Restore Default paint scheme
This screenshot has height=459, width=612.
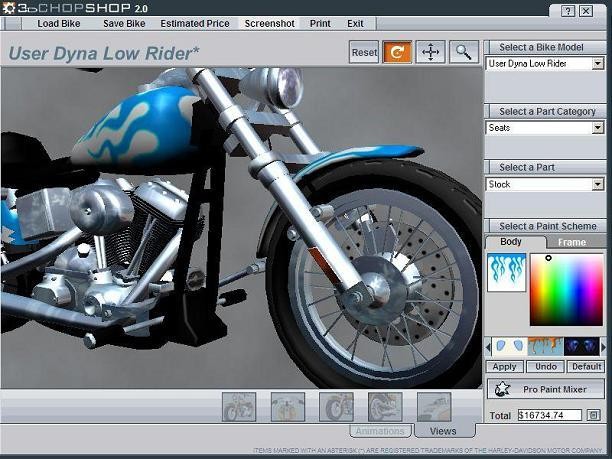point(586,367)
